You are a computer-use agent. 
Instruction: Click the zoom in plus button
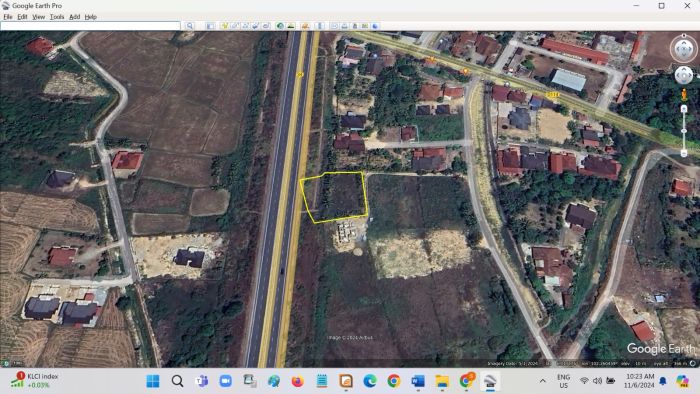coord(683,109)
